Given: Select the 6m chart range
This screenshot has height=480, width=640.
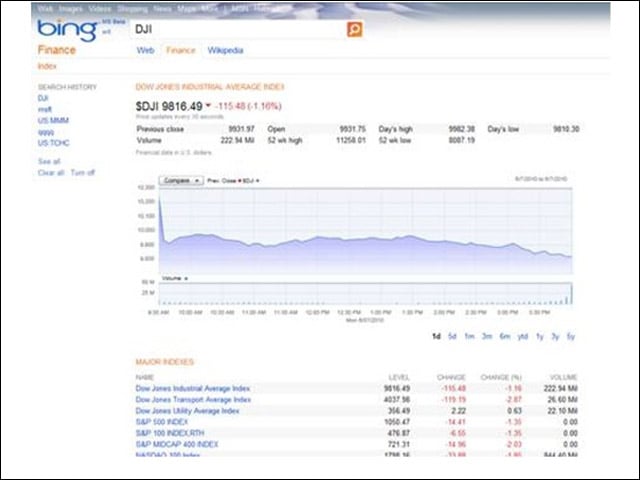Looking at the screenshot, I should pos(505,336).
